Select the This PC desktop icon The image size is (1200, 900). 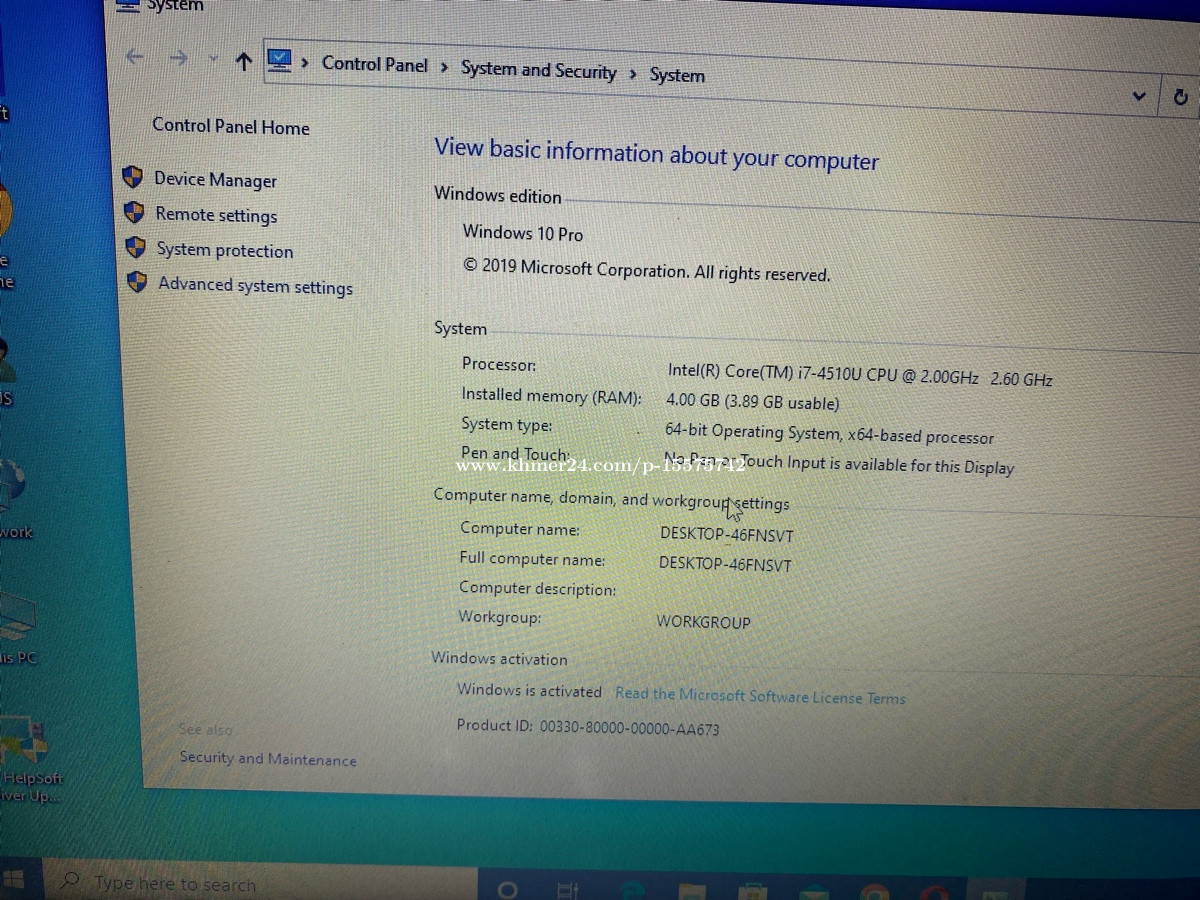tap(18, 628)
